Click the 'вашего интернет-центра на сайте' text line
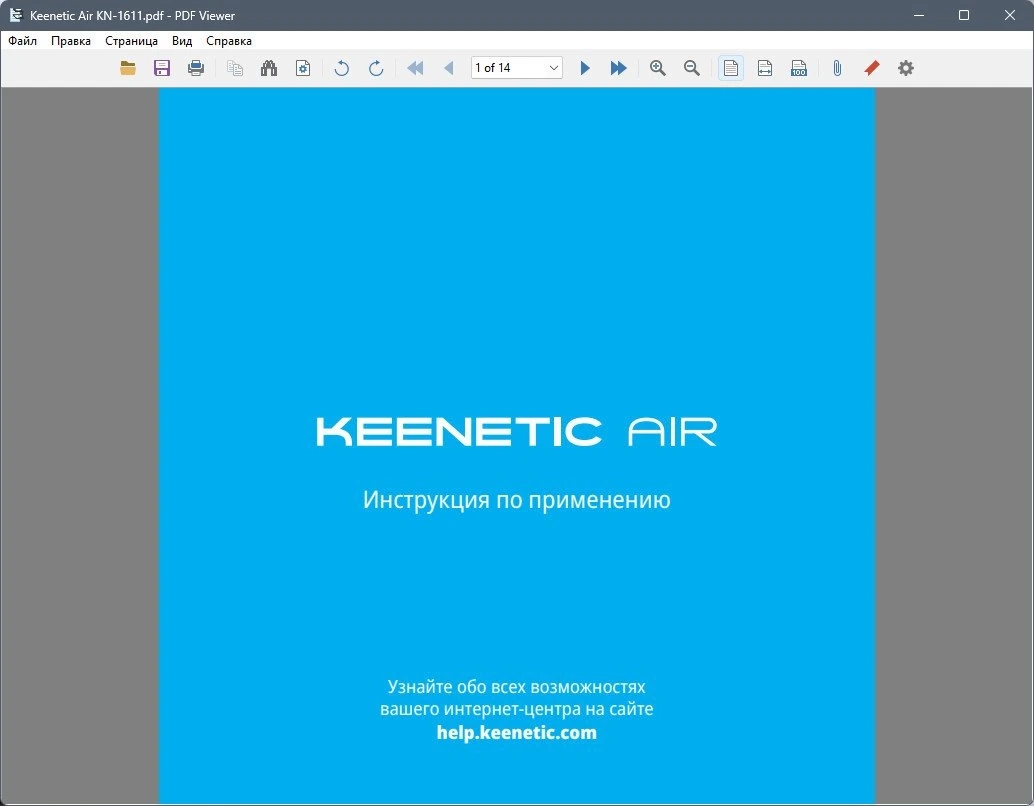 517,710
